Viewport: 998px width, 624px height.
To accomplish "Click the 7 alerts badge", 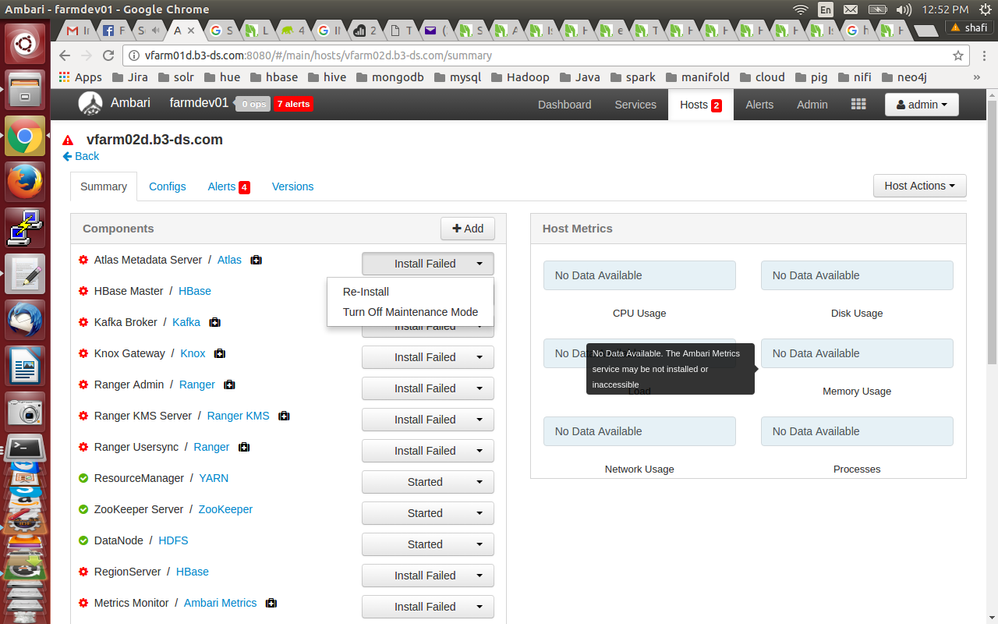I will click(x=293, y=104).
